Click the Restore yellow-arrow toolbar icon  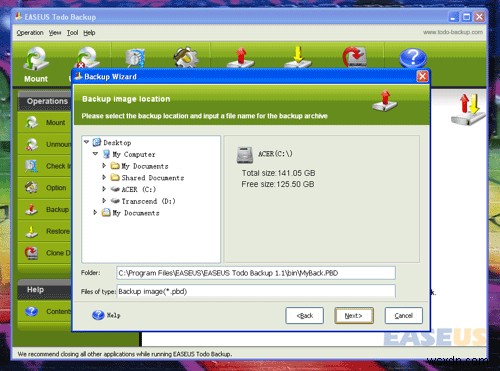pos(298,57)
